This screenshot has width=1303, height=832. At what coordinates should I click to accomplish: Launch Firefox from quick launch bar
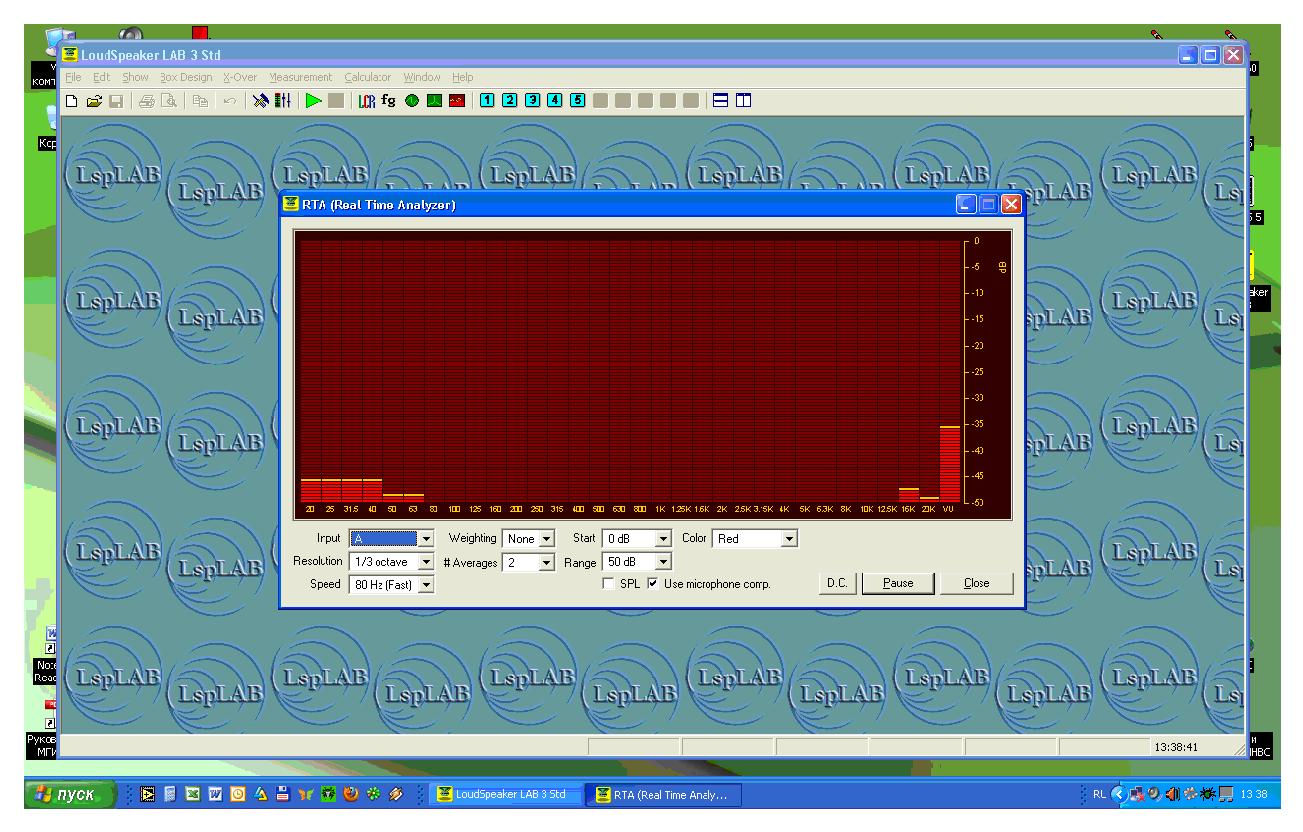coord(351,795)
